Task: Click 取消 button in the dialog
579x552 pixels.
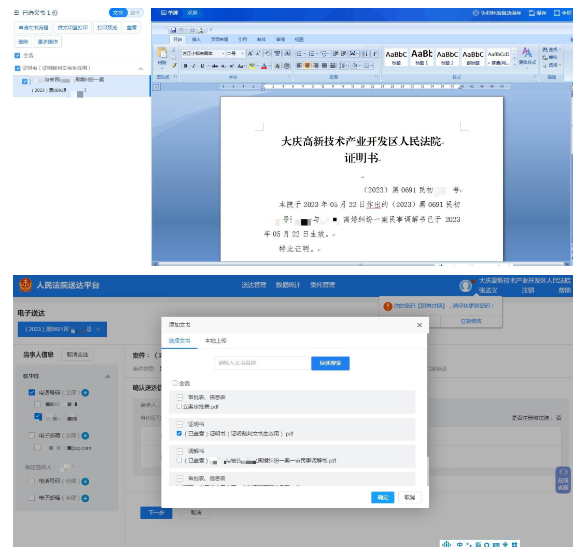Action: (x=410, y=497)
